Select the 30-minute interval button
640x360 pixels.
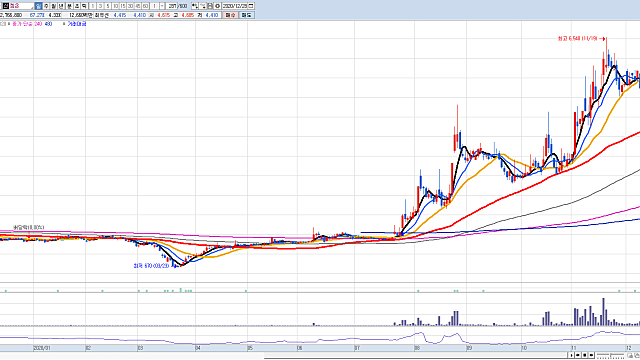pos(131,6)
